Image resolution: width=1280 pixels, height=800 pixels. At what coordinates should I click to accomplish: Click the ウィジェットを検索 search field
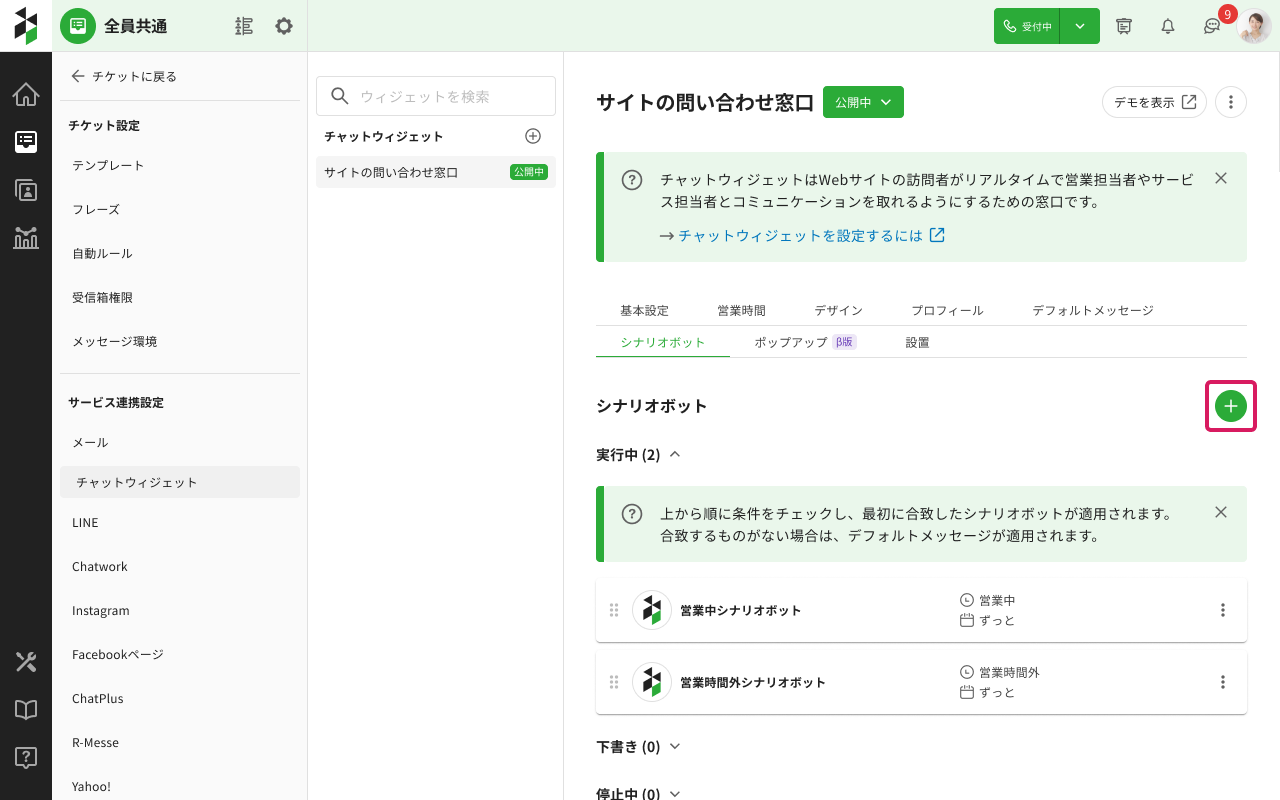coord(436,96)
